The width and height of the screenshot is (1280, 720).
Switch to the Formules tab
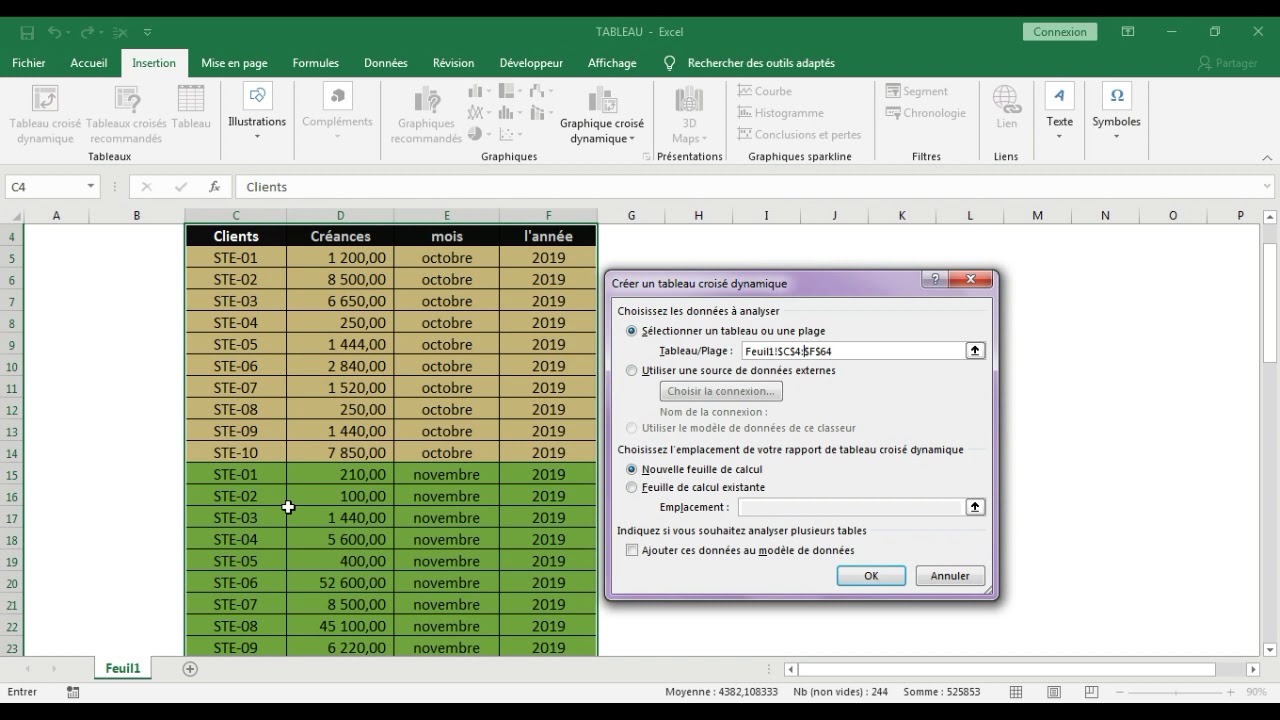(x=315, y=63)
